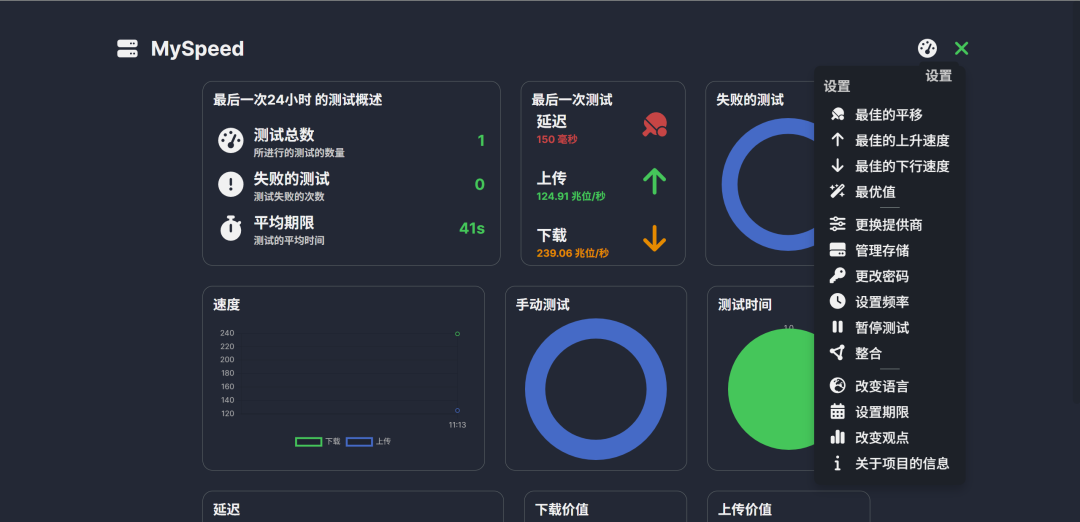
Task: Click the clock icon beside 设置频率
Action: click(x=838, y=301)
